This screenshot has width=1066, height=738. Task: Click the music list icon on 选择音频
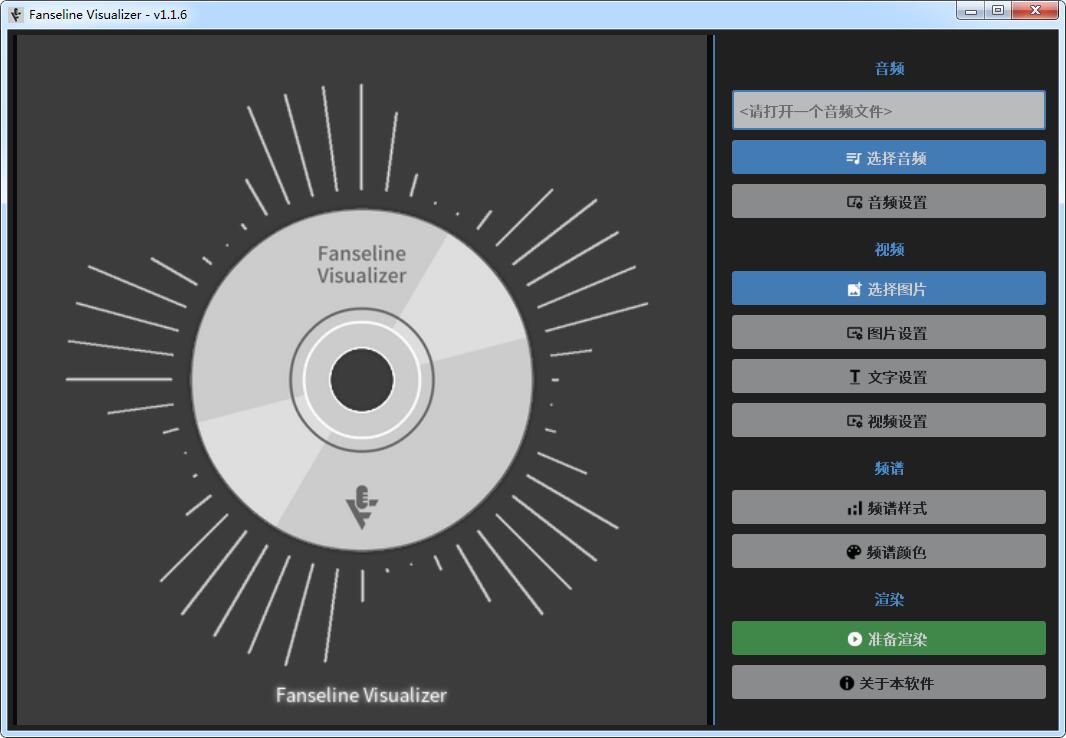point(853,158)
